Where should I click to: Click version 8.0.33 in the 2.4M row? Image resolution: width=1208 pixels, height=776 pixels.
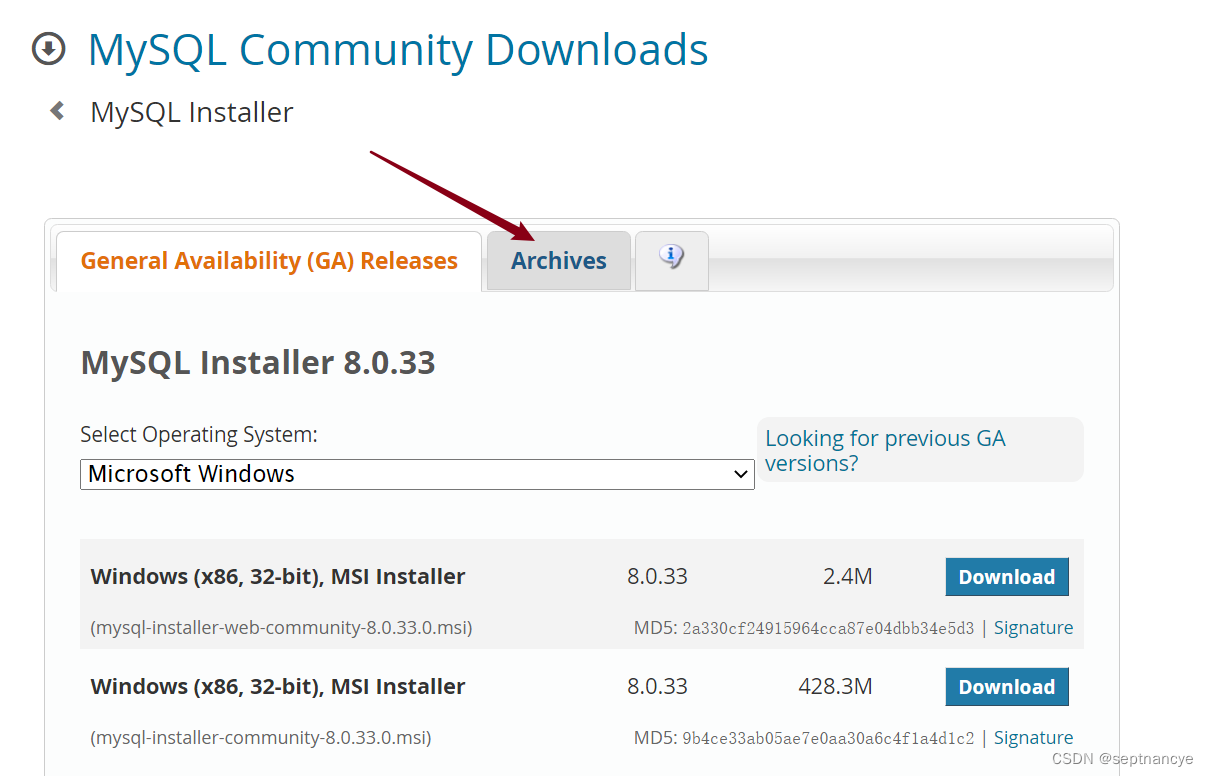pos(657,577)
